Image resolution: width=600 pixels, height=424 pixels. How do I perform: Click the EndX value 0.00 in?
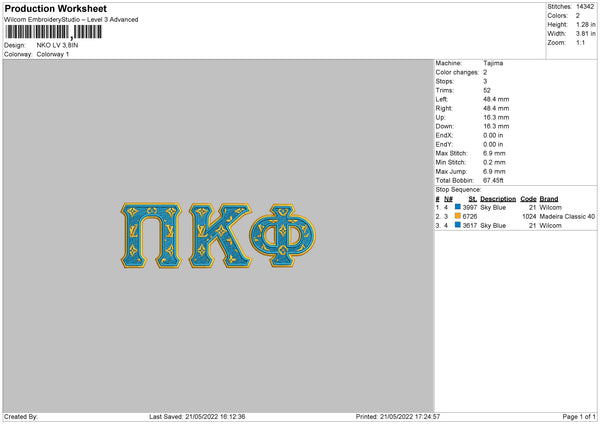(x=493, y=135)
